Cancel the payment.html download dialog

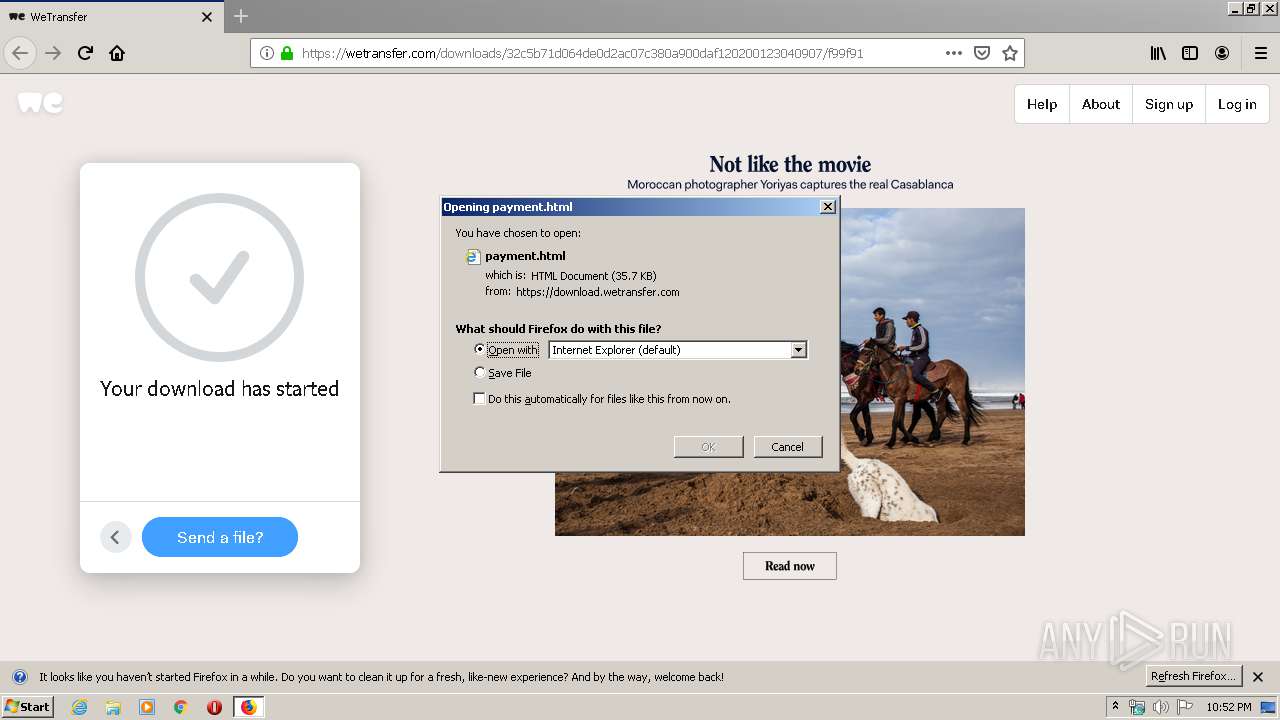pos(787,447)
